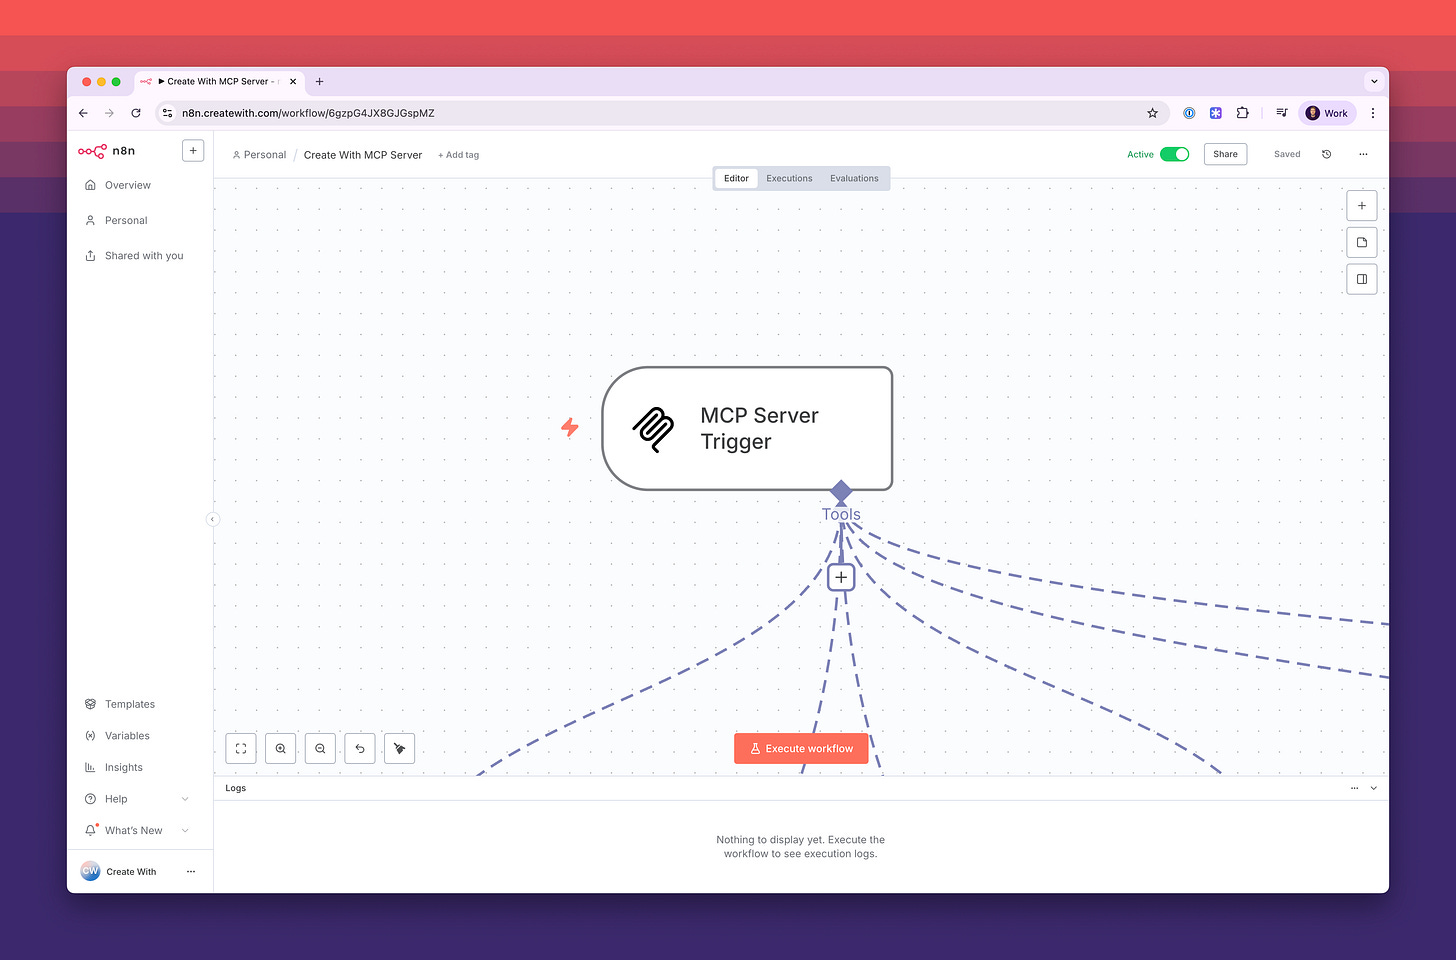1456x960 pixels.
Task: Click the zoom to fit icon
Action: tap(241, 748)
